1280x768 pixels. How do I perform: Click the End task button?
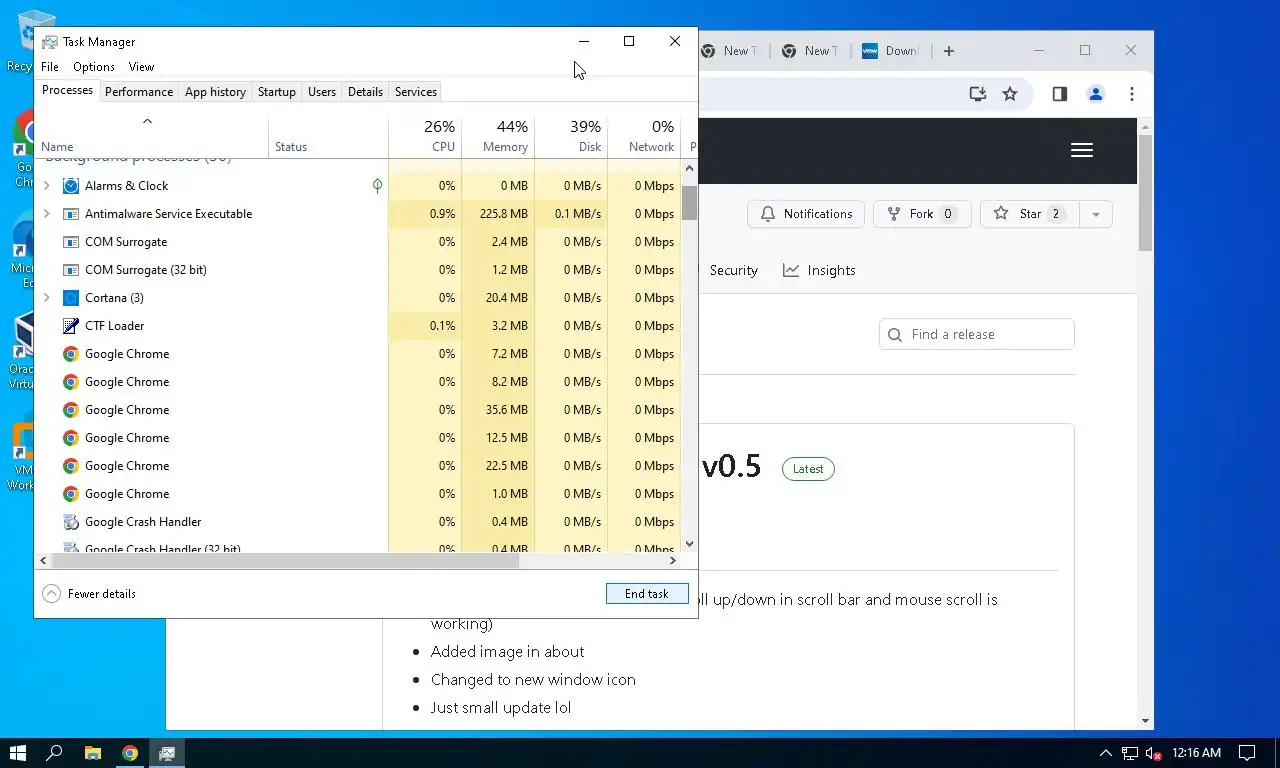[647, 594]
